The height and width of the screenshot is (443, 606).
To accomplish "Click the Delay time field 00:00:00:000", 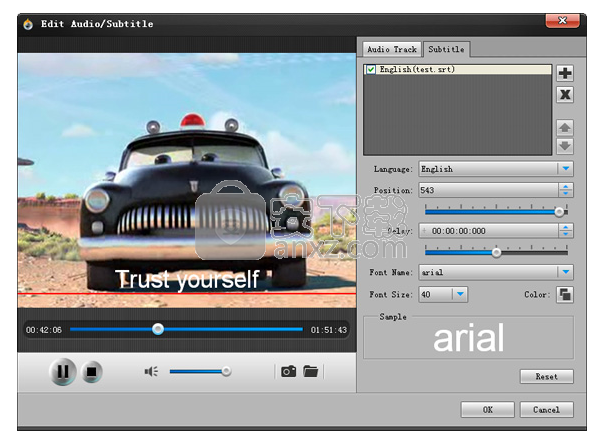I will pos(489,231).
